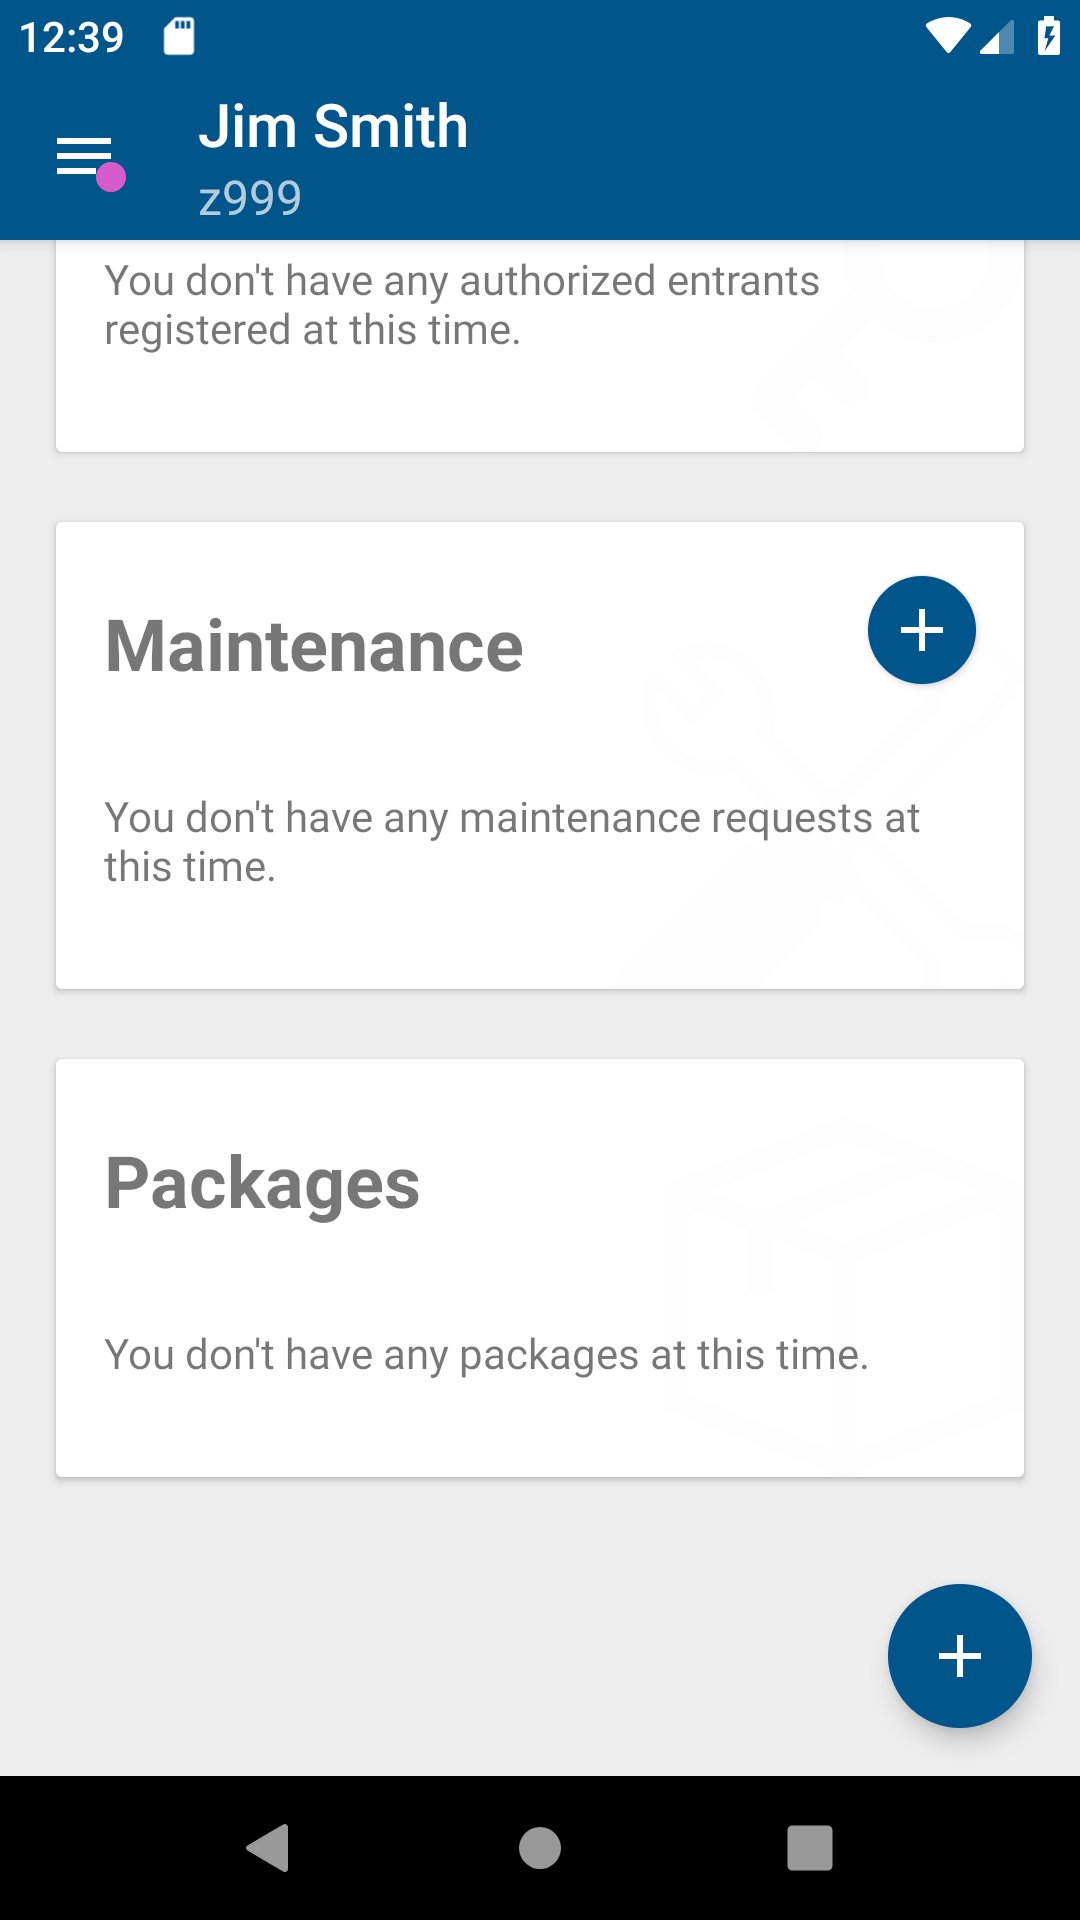Tap the floating plus action button
1080x1920 pixels.
point(959,1656)
